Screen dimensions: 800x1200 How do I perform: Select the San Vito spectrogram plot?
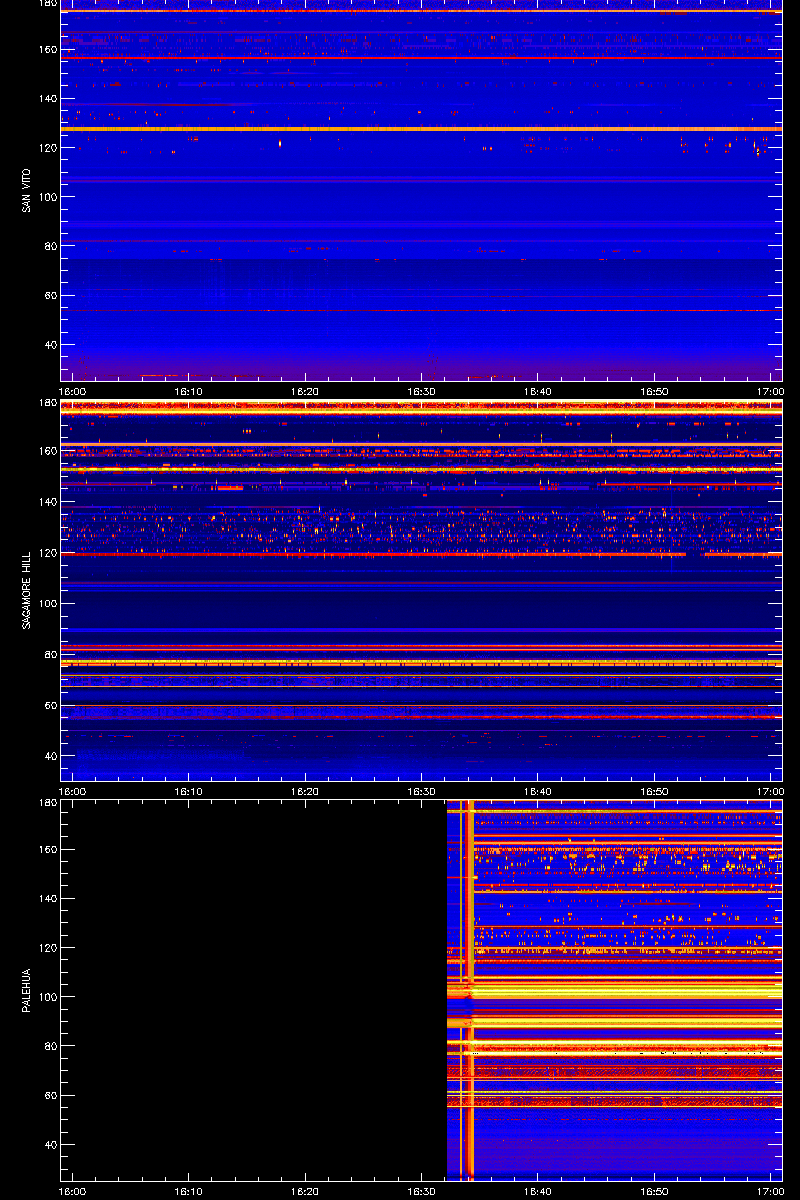tap(421, 190)
